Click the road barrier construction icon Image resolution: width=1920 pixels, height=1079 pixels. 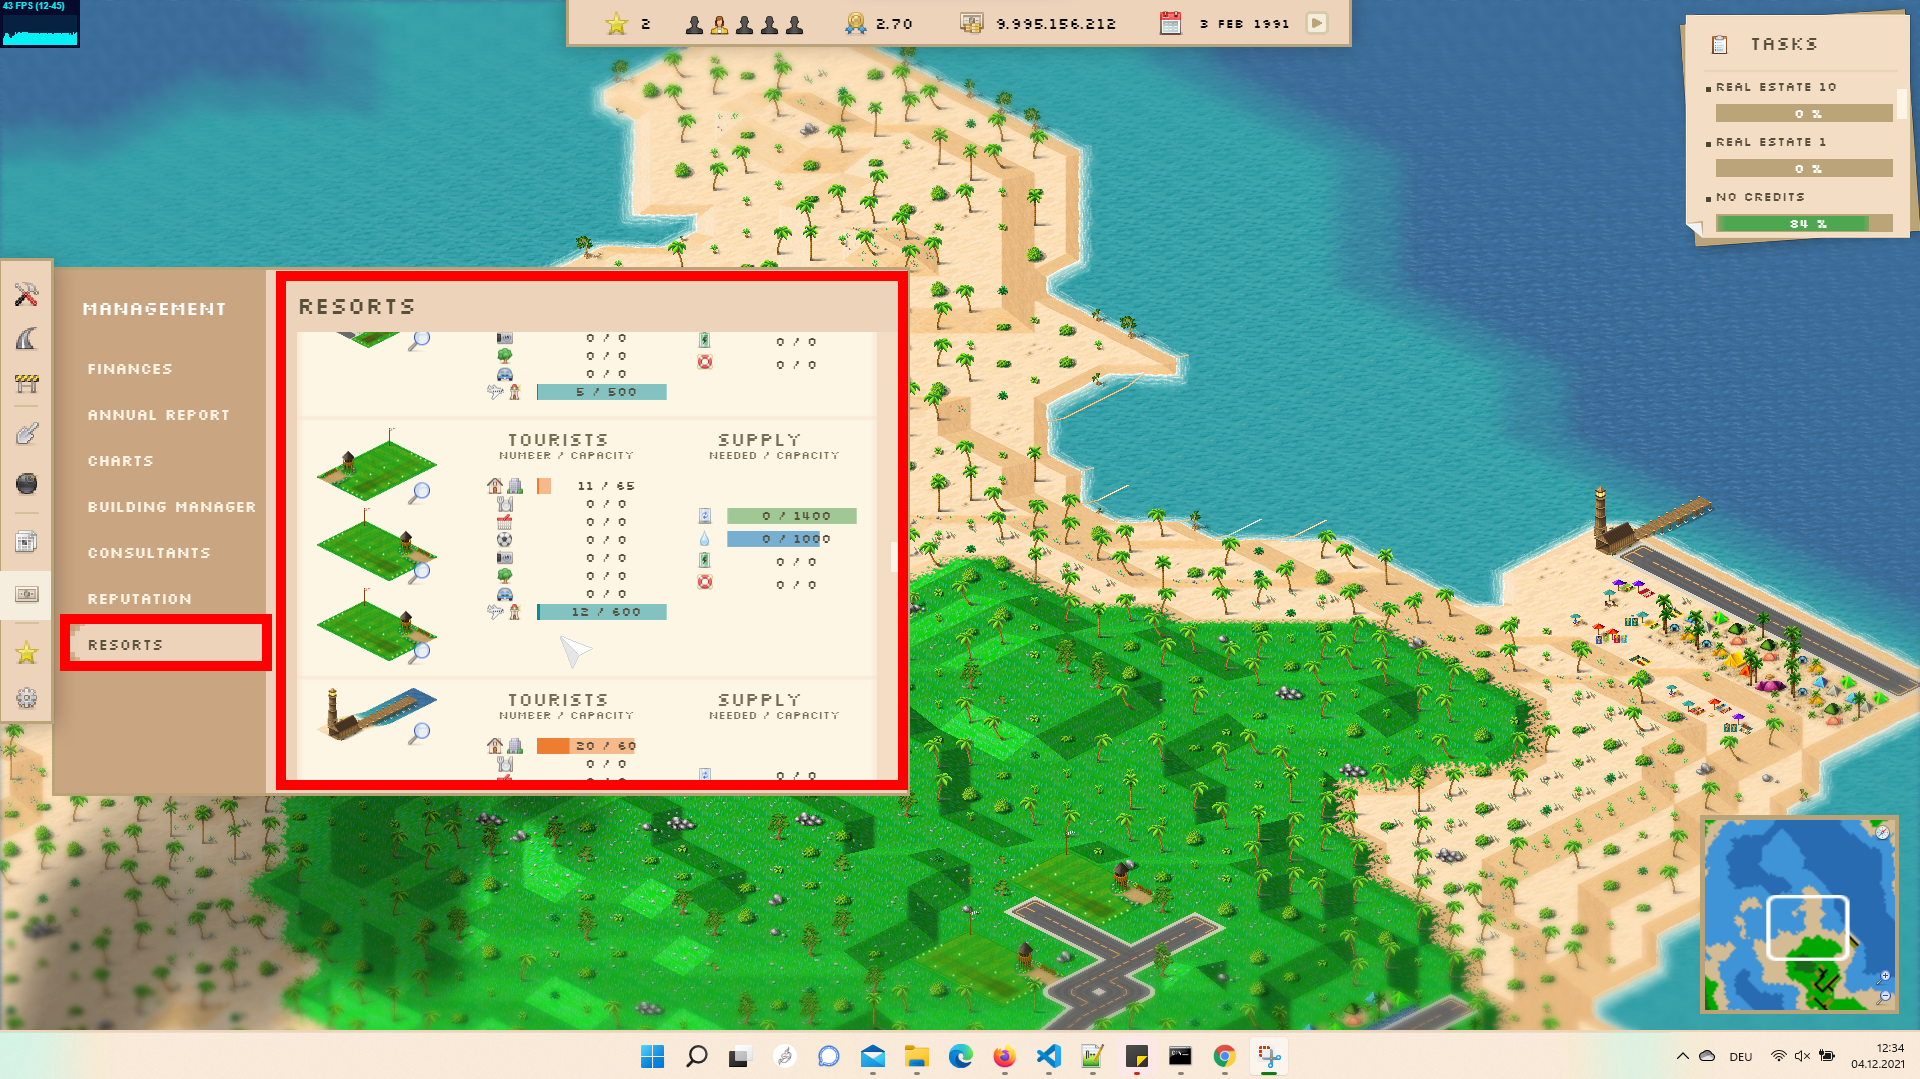pos(27,384)
